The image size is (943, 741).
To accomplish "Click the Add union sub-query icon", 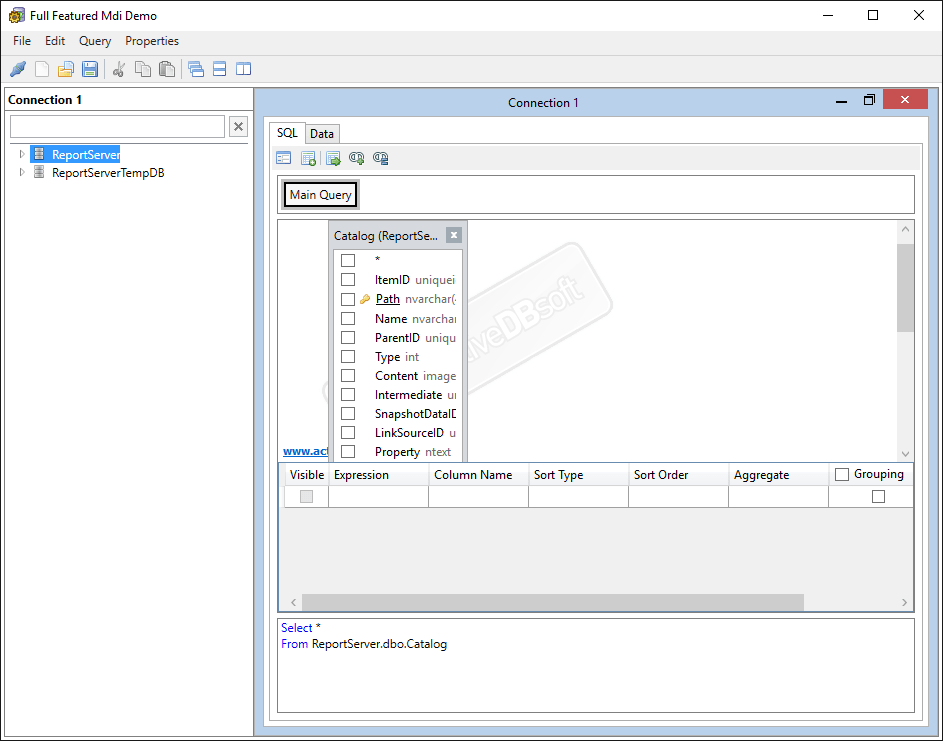I will 356,158.
